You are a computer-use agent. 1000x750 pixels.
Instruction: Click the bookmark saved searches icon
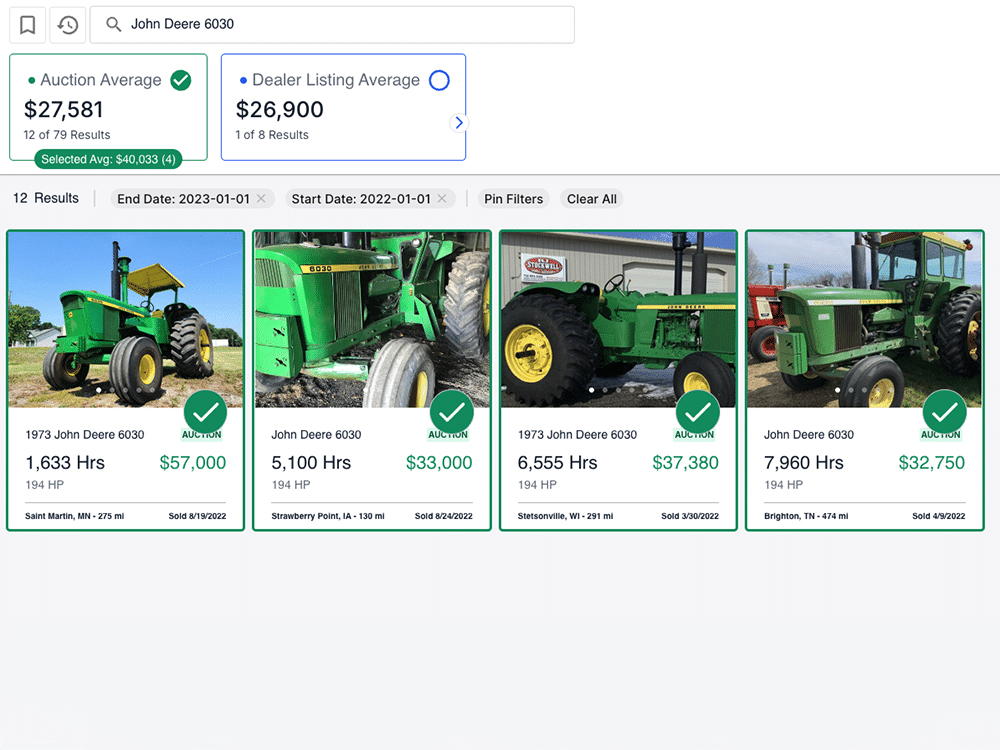pyautogui.click(x=27, y=25)
